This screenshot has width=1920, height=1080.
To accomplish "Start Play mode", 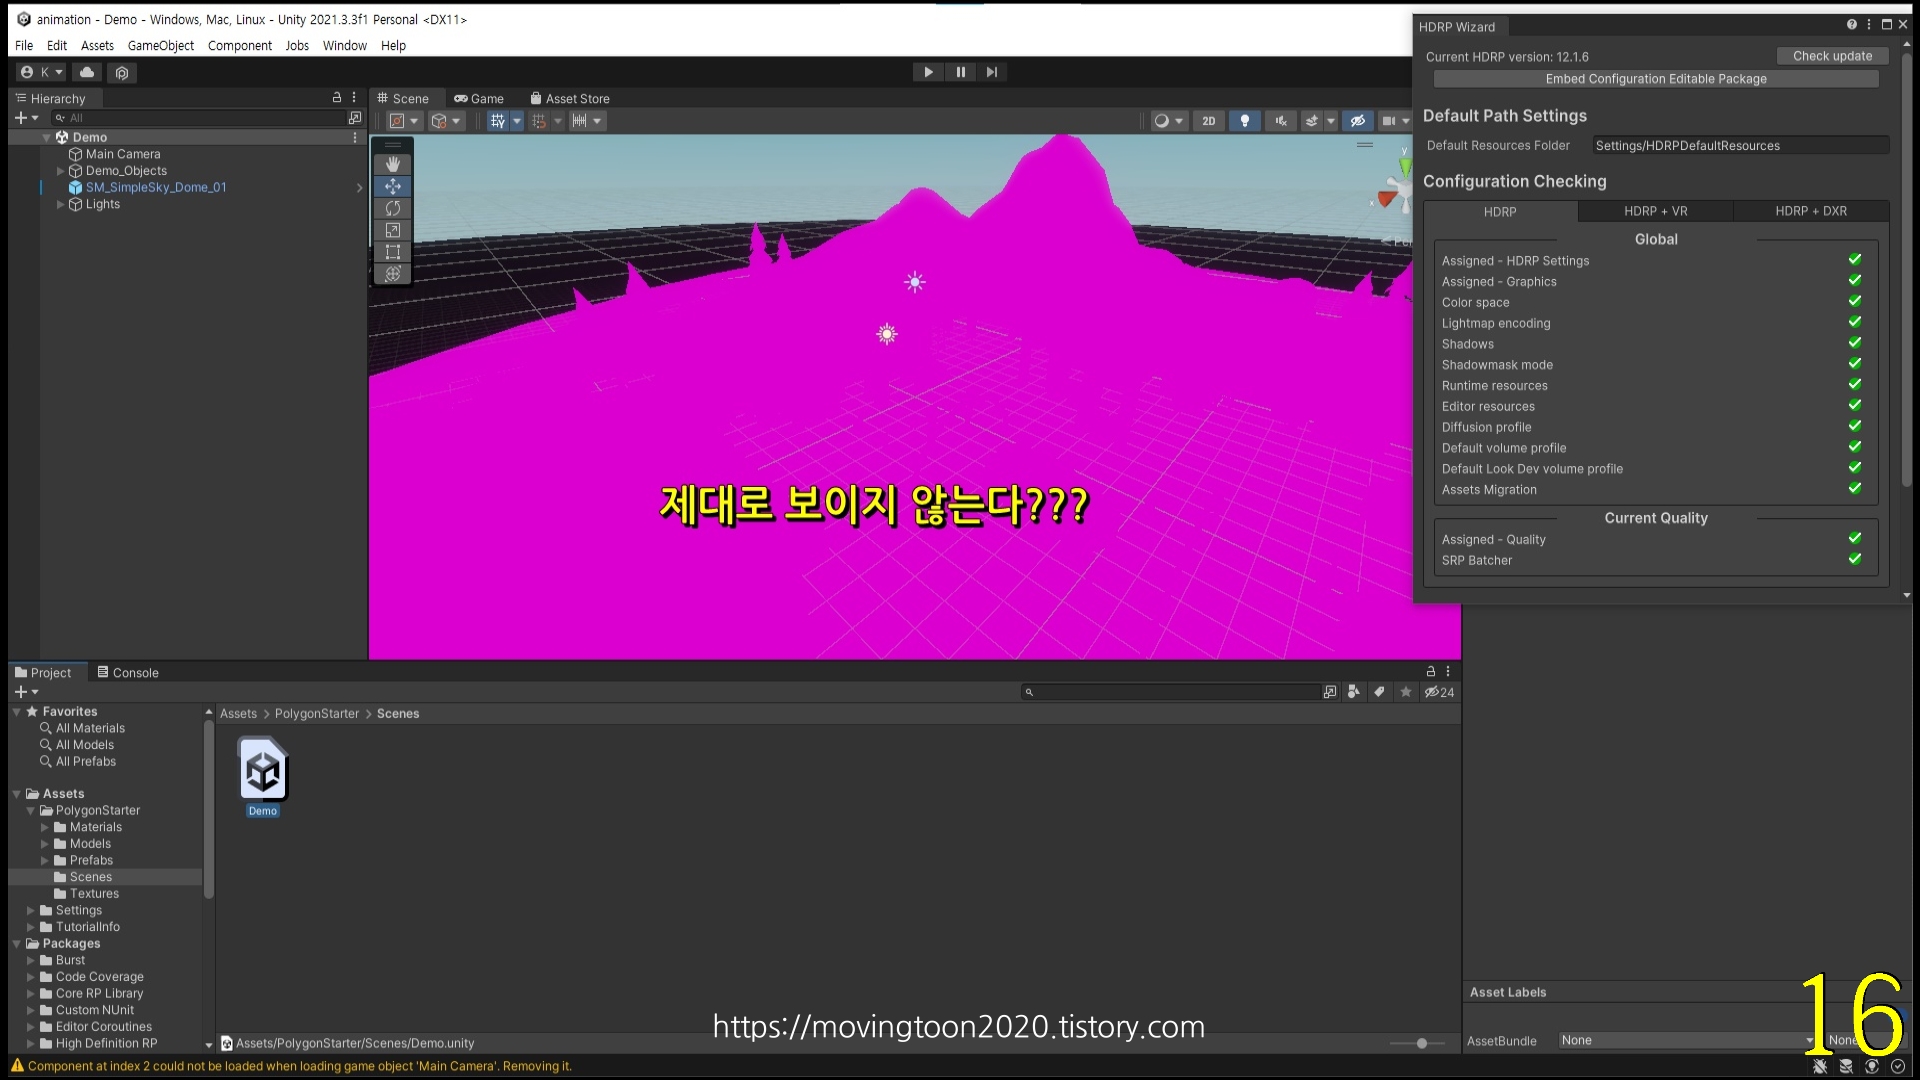I will (x=928, y=72).
